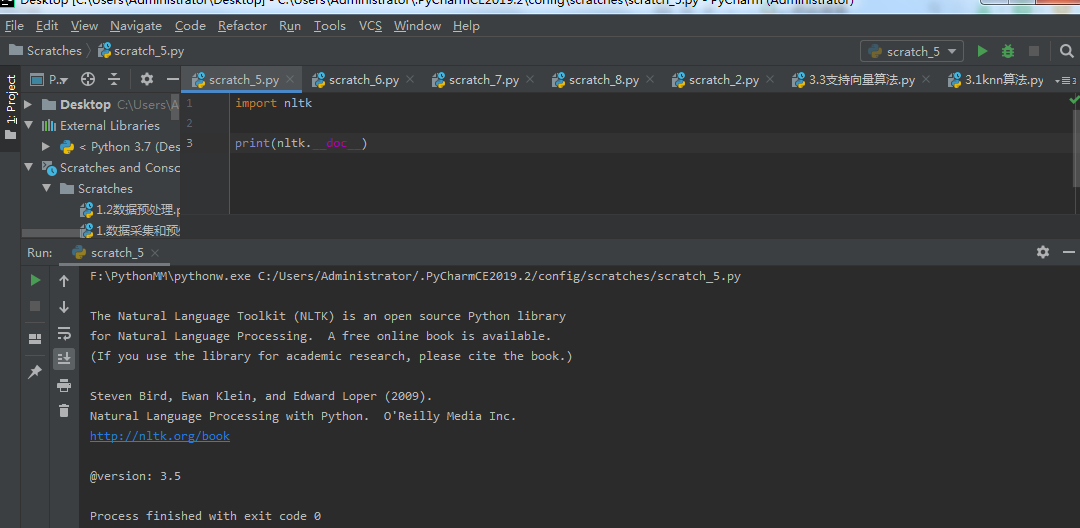1080x528 pixels.
Task: Open Search Everywhere magnifier icon
Action: tap(1066, 51)
